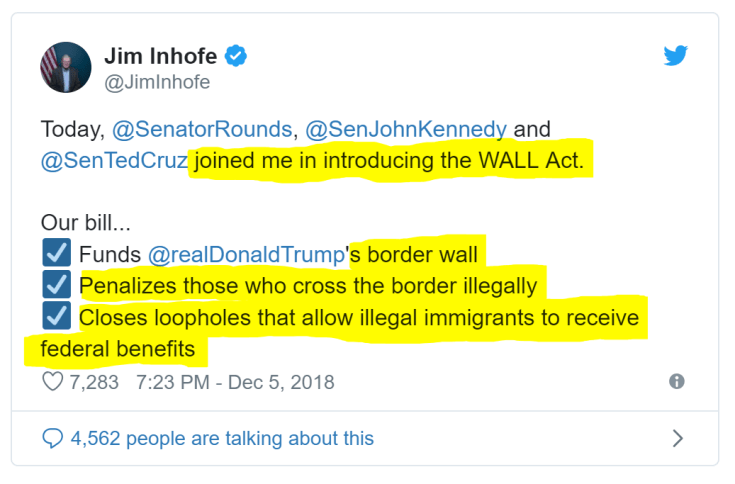
Task: Open "4,562 people are talking about this"
Action: [x=222, y=438]
